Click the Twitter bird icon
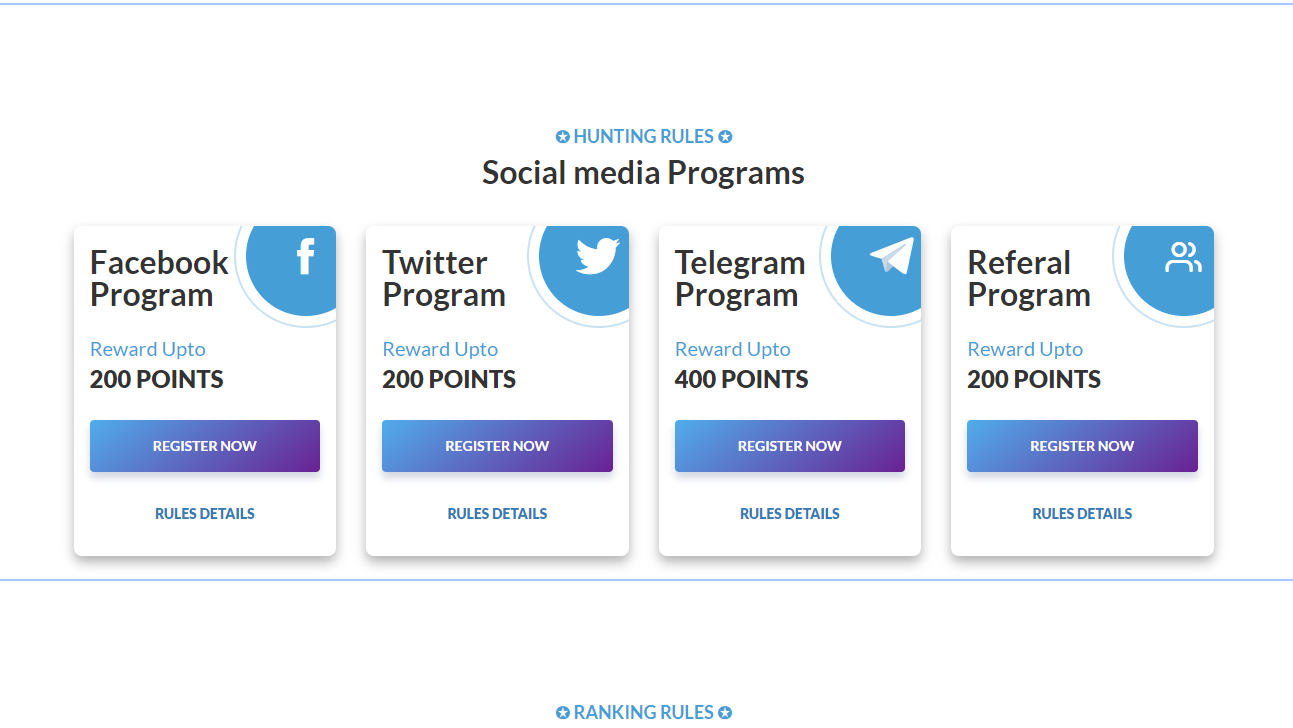Screen dimensions: 1293x728 [x=597, y=256]
